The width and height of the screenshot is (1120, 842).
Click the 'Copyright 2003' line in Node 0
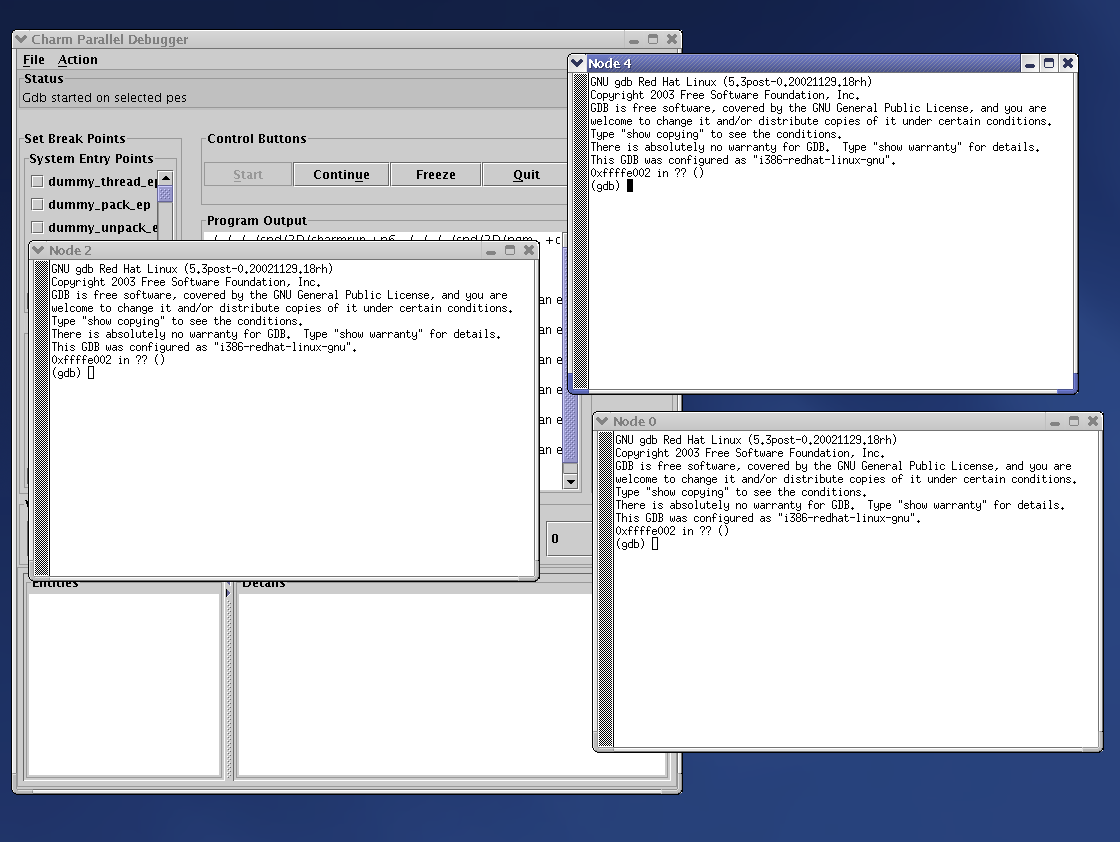click(750, 453)
